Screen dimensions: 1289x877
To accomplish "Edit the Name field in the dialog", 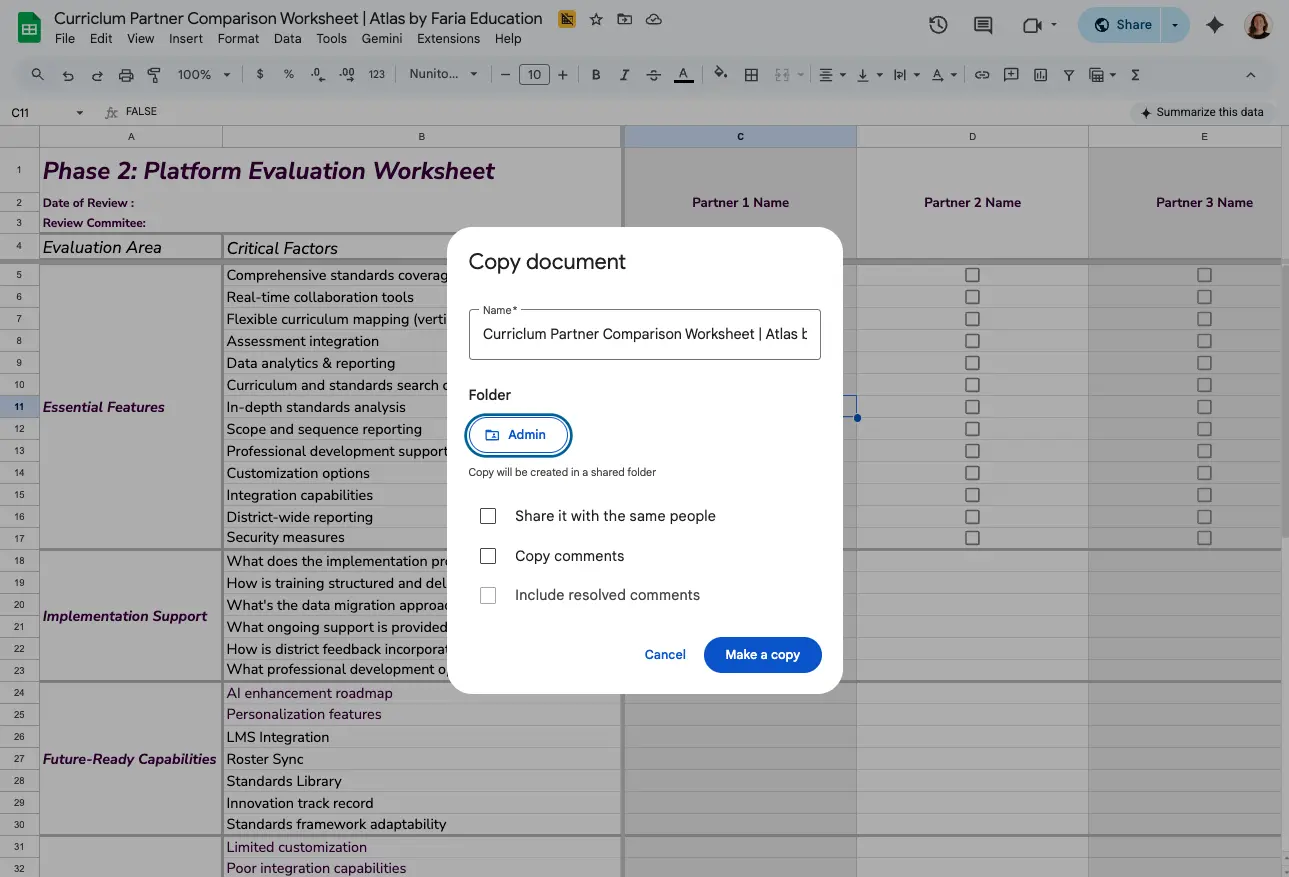I will click(644, 334).
